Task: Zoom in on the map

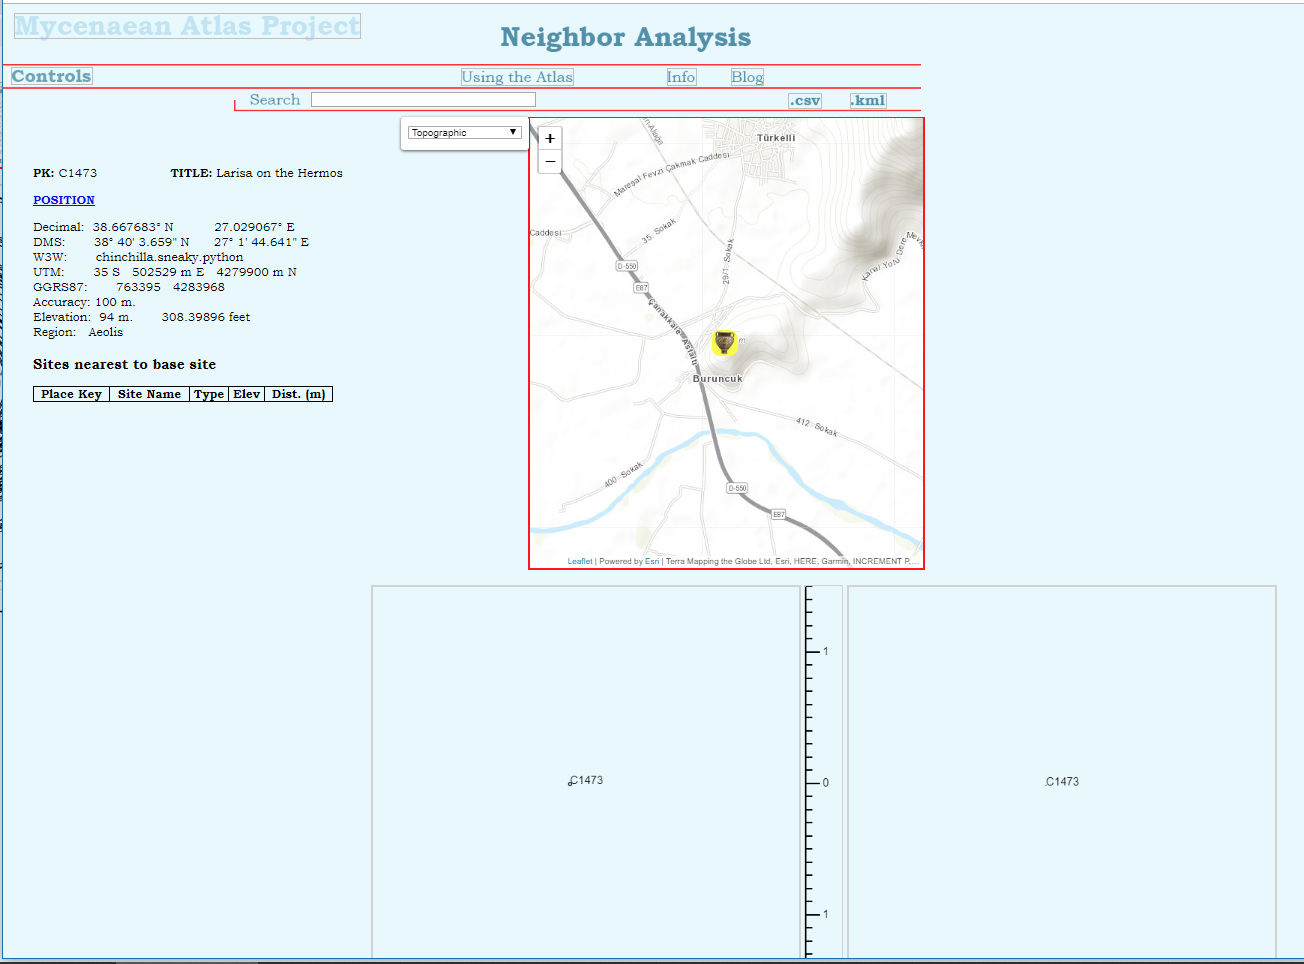Action: [x=550, y=138]
